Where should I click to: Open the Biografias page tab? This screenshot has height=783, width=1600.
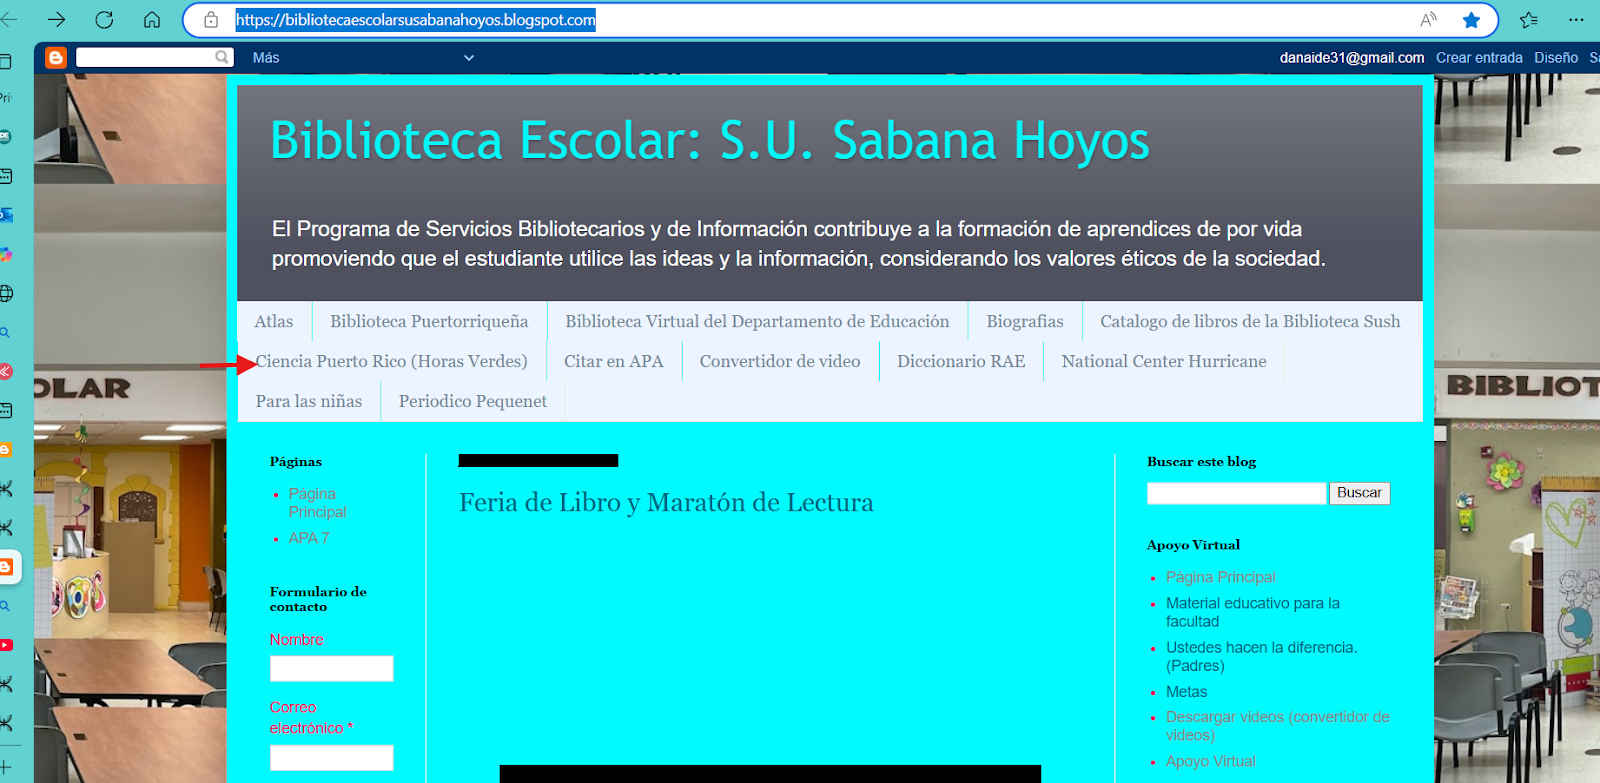coord(1025,321)
